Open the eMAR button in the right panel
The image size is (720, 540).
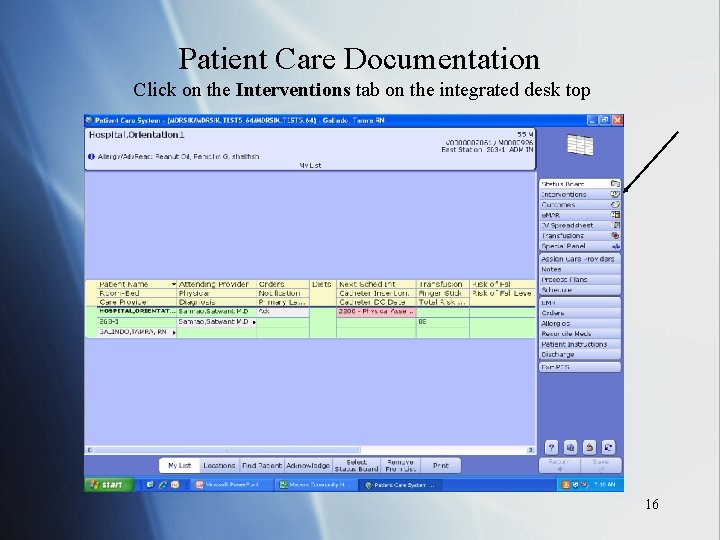coord(579,215)
